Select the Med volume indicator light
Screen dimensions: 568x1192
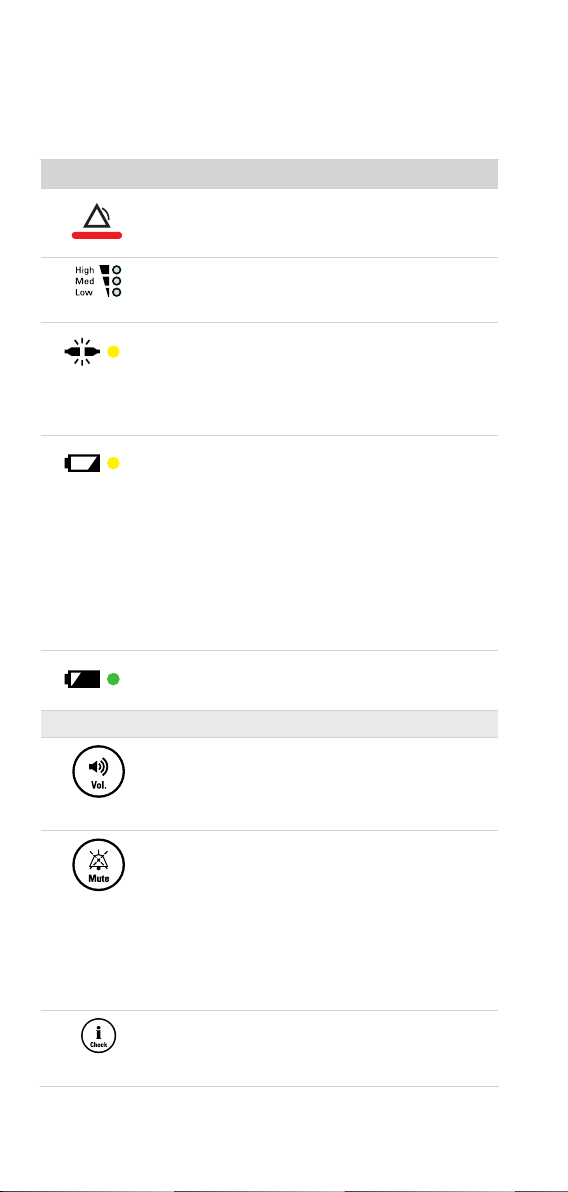pyautogui.click(x=116, y=281)
